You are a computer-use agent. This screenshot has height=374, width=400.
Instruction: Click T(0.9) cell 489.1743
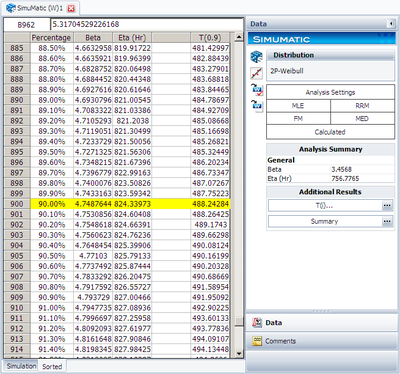click(210, 225)
